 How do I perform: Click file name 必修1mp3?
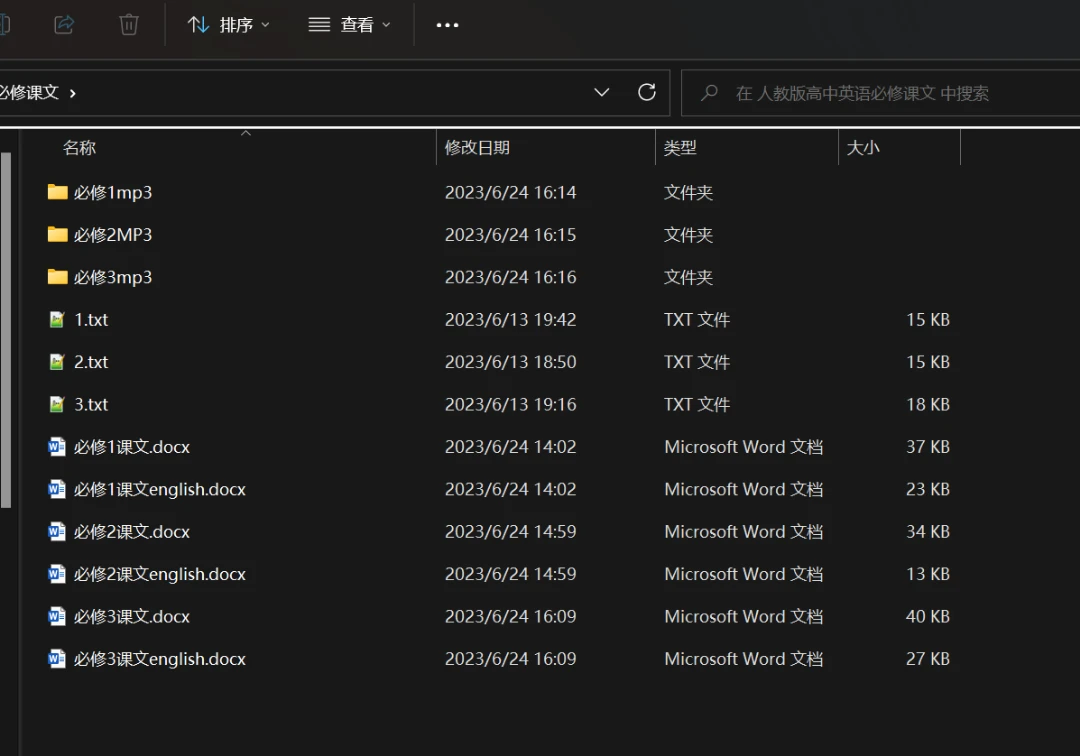pyautogui.click(x=113, y=193)
